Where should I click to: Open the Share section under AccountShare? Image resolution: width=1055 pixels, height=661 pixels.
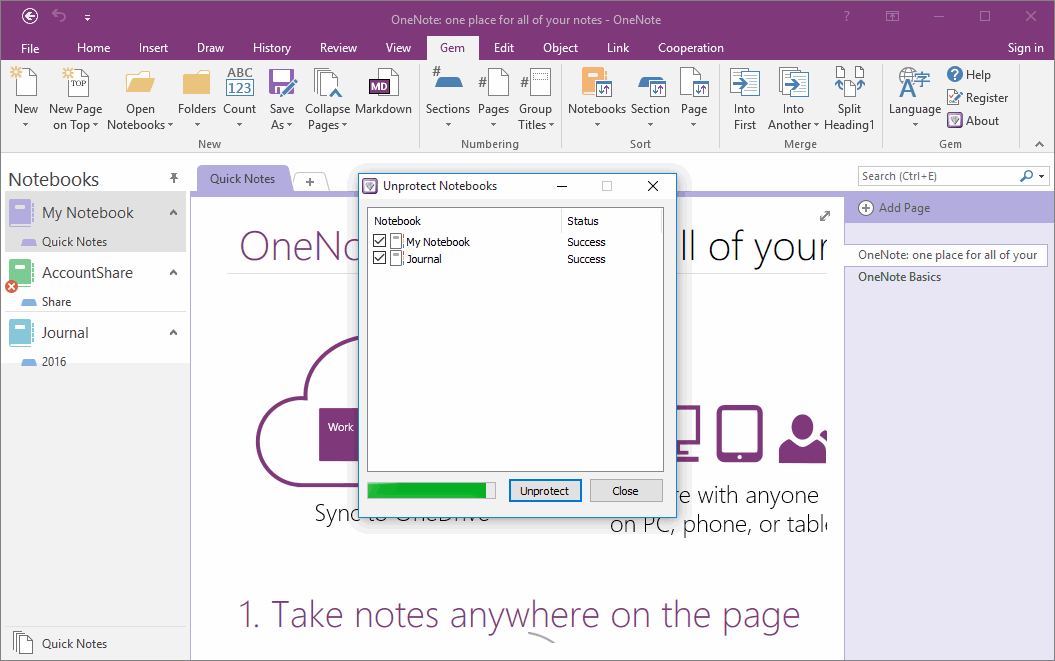pos(57,302)
